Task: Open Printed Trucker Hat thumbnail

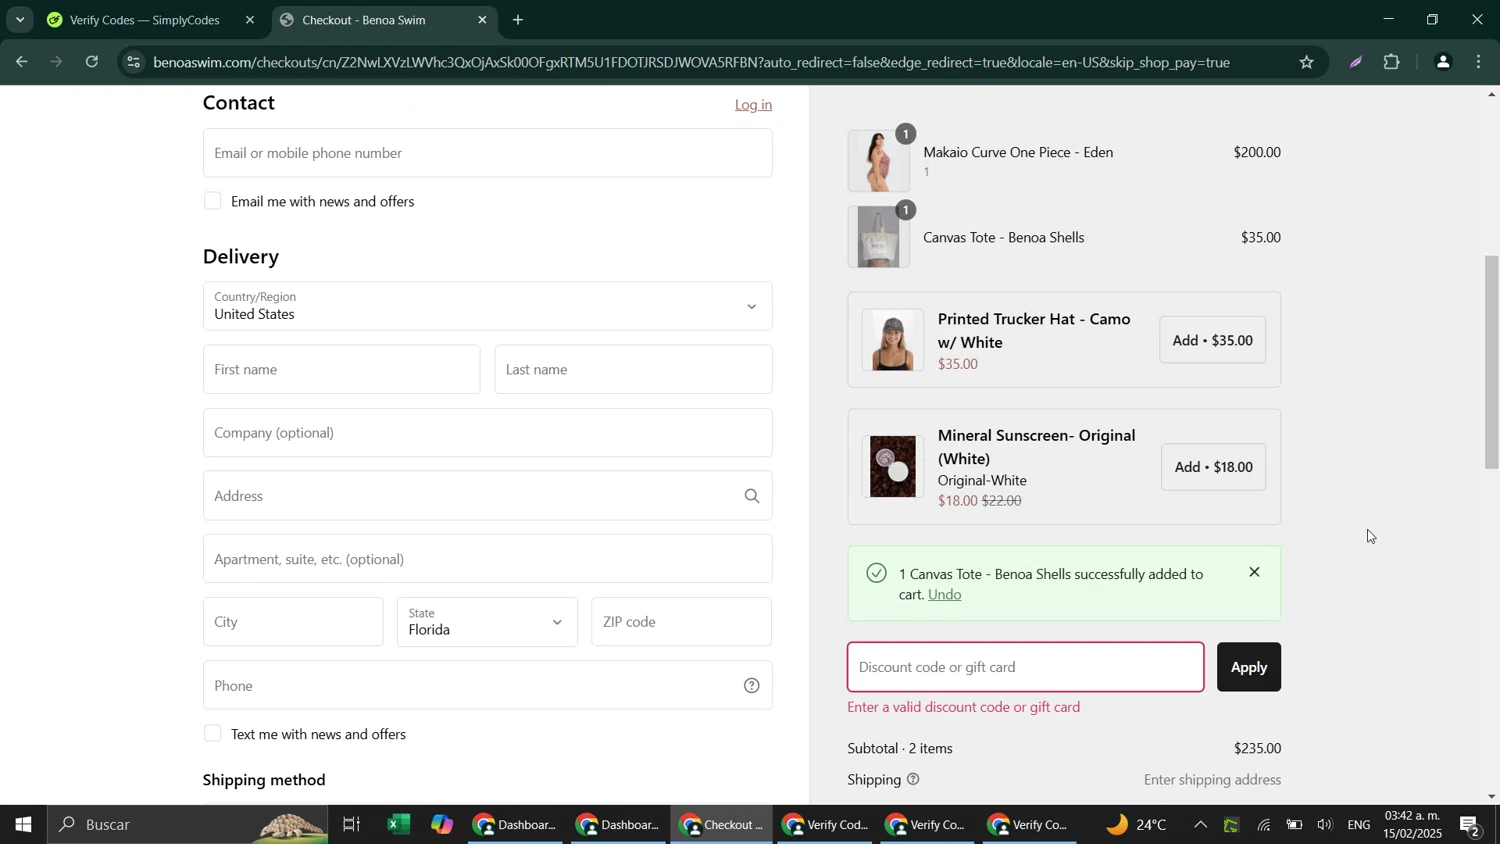Action: click(x=892, y=340)
